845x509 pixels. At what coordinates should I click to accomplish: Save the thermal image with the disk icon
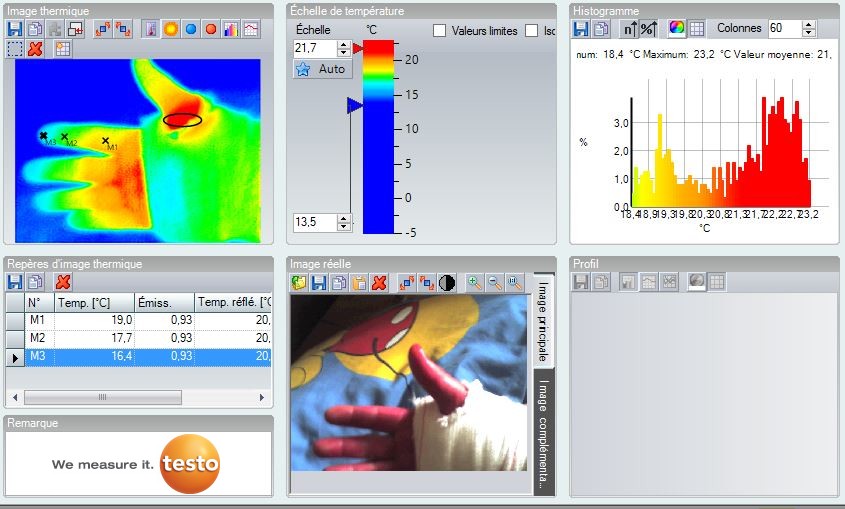coord(15,29)
